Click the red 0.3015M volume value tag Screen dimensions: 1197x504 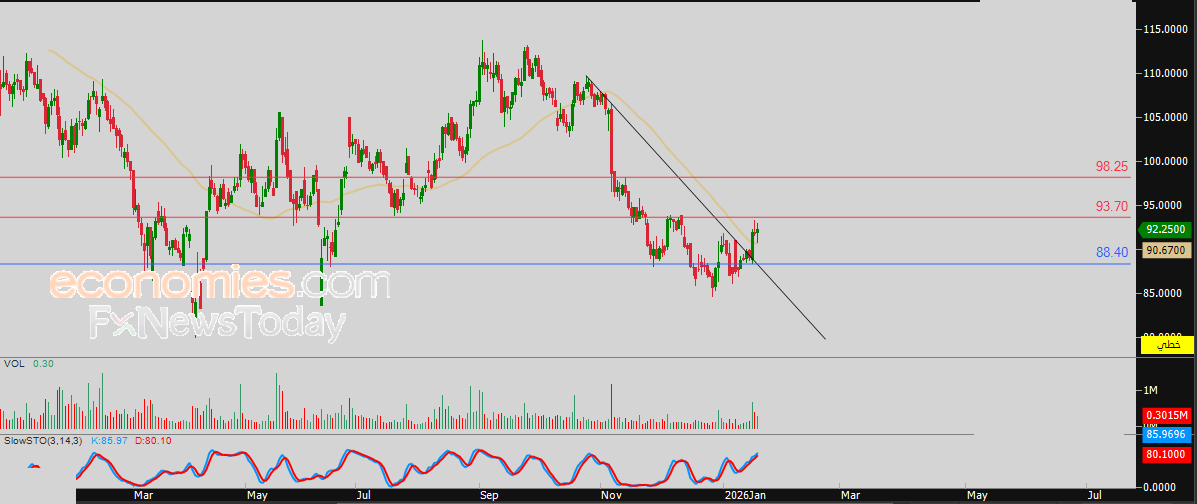click(1166, 415)
